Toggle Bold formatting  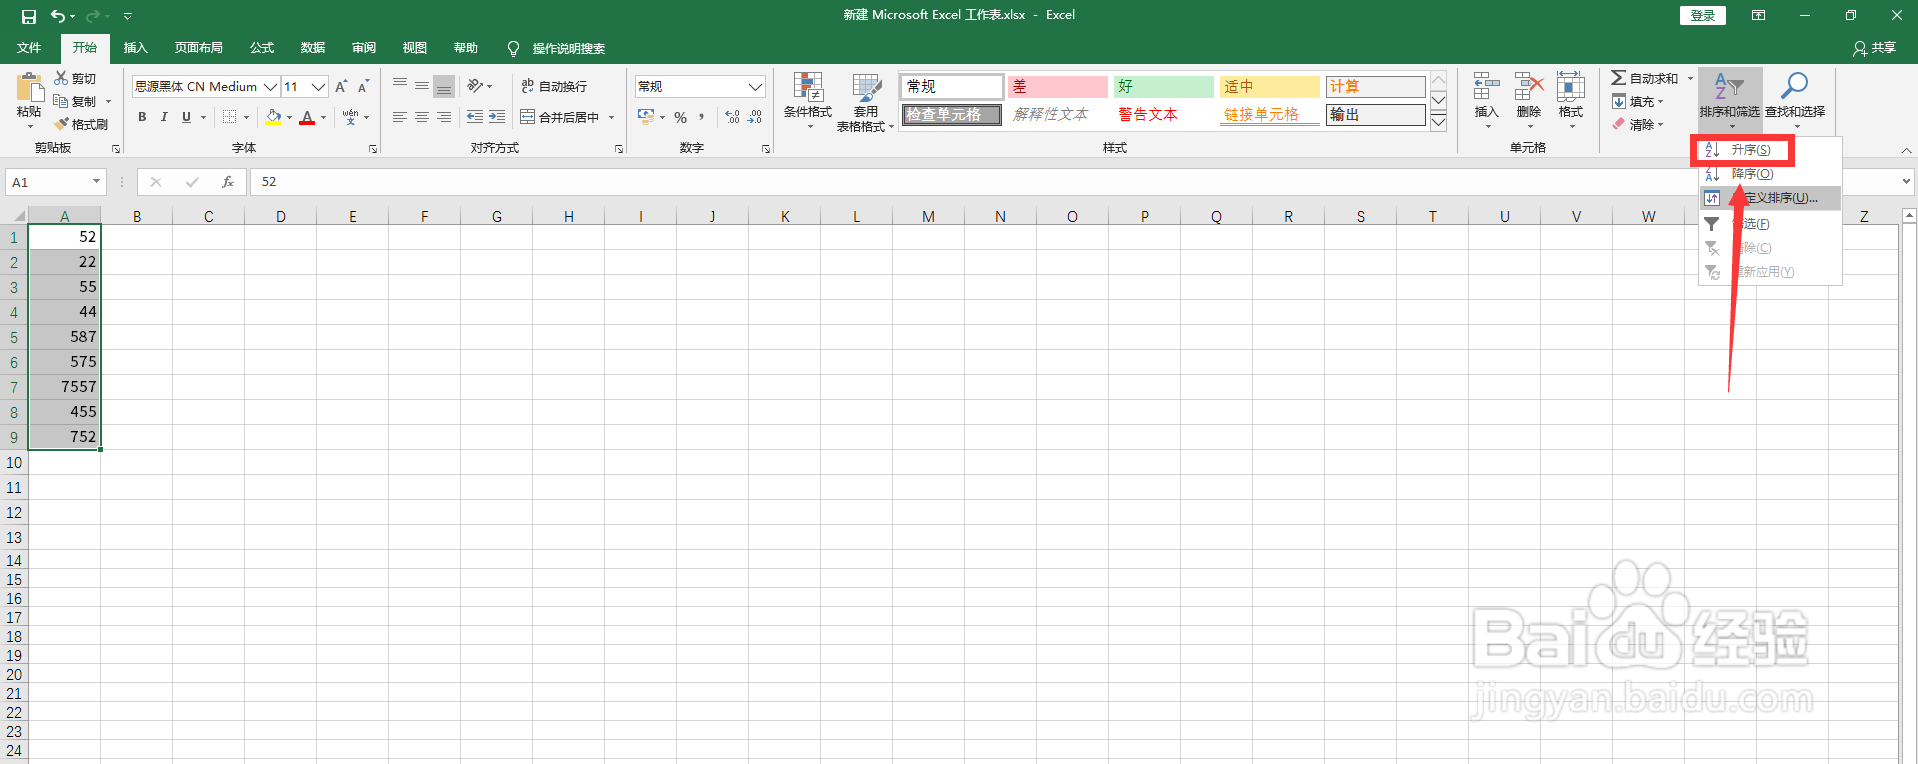[x=142, y=117]
